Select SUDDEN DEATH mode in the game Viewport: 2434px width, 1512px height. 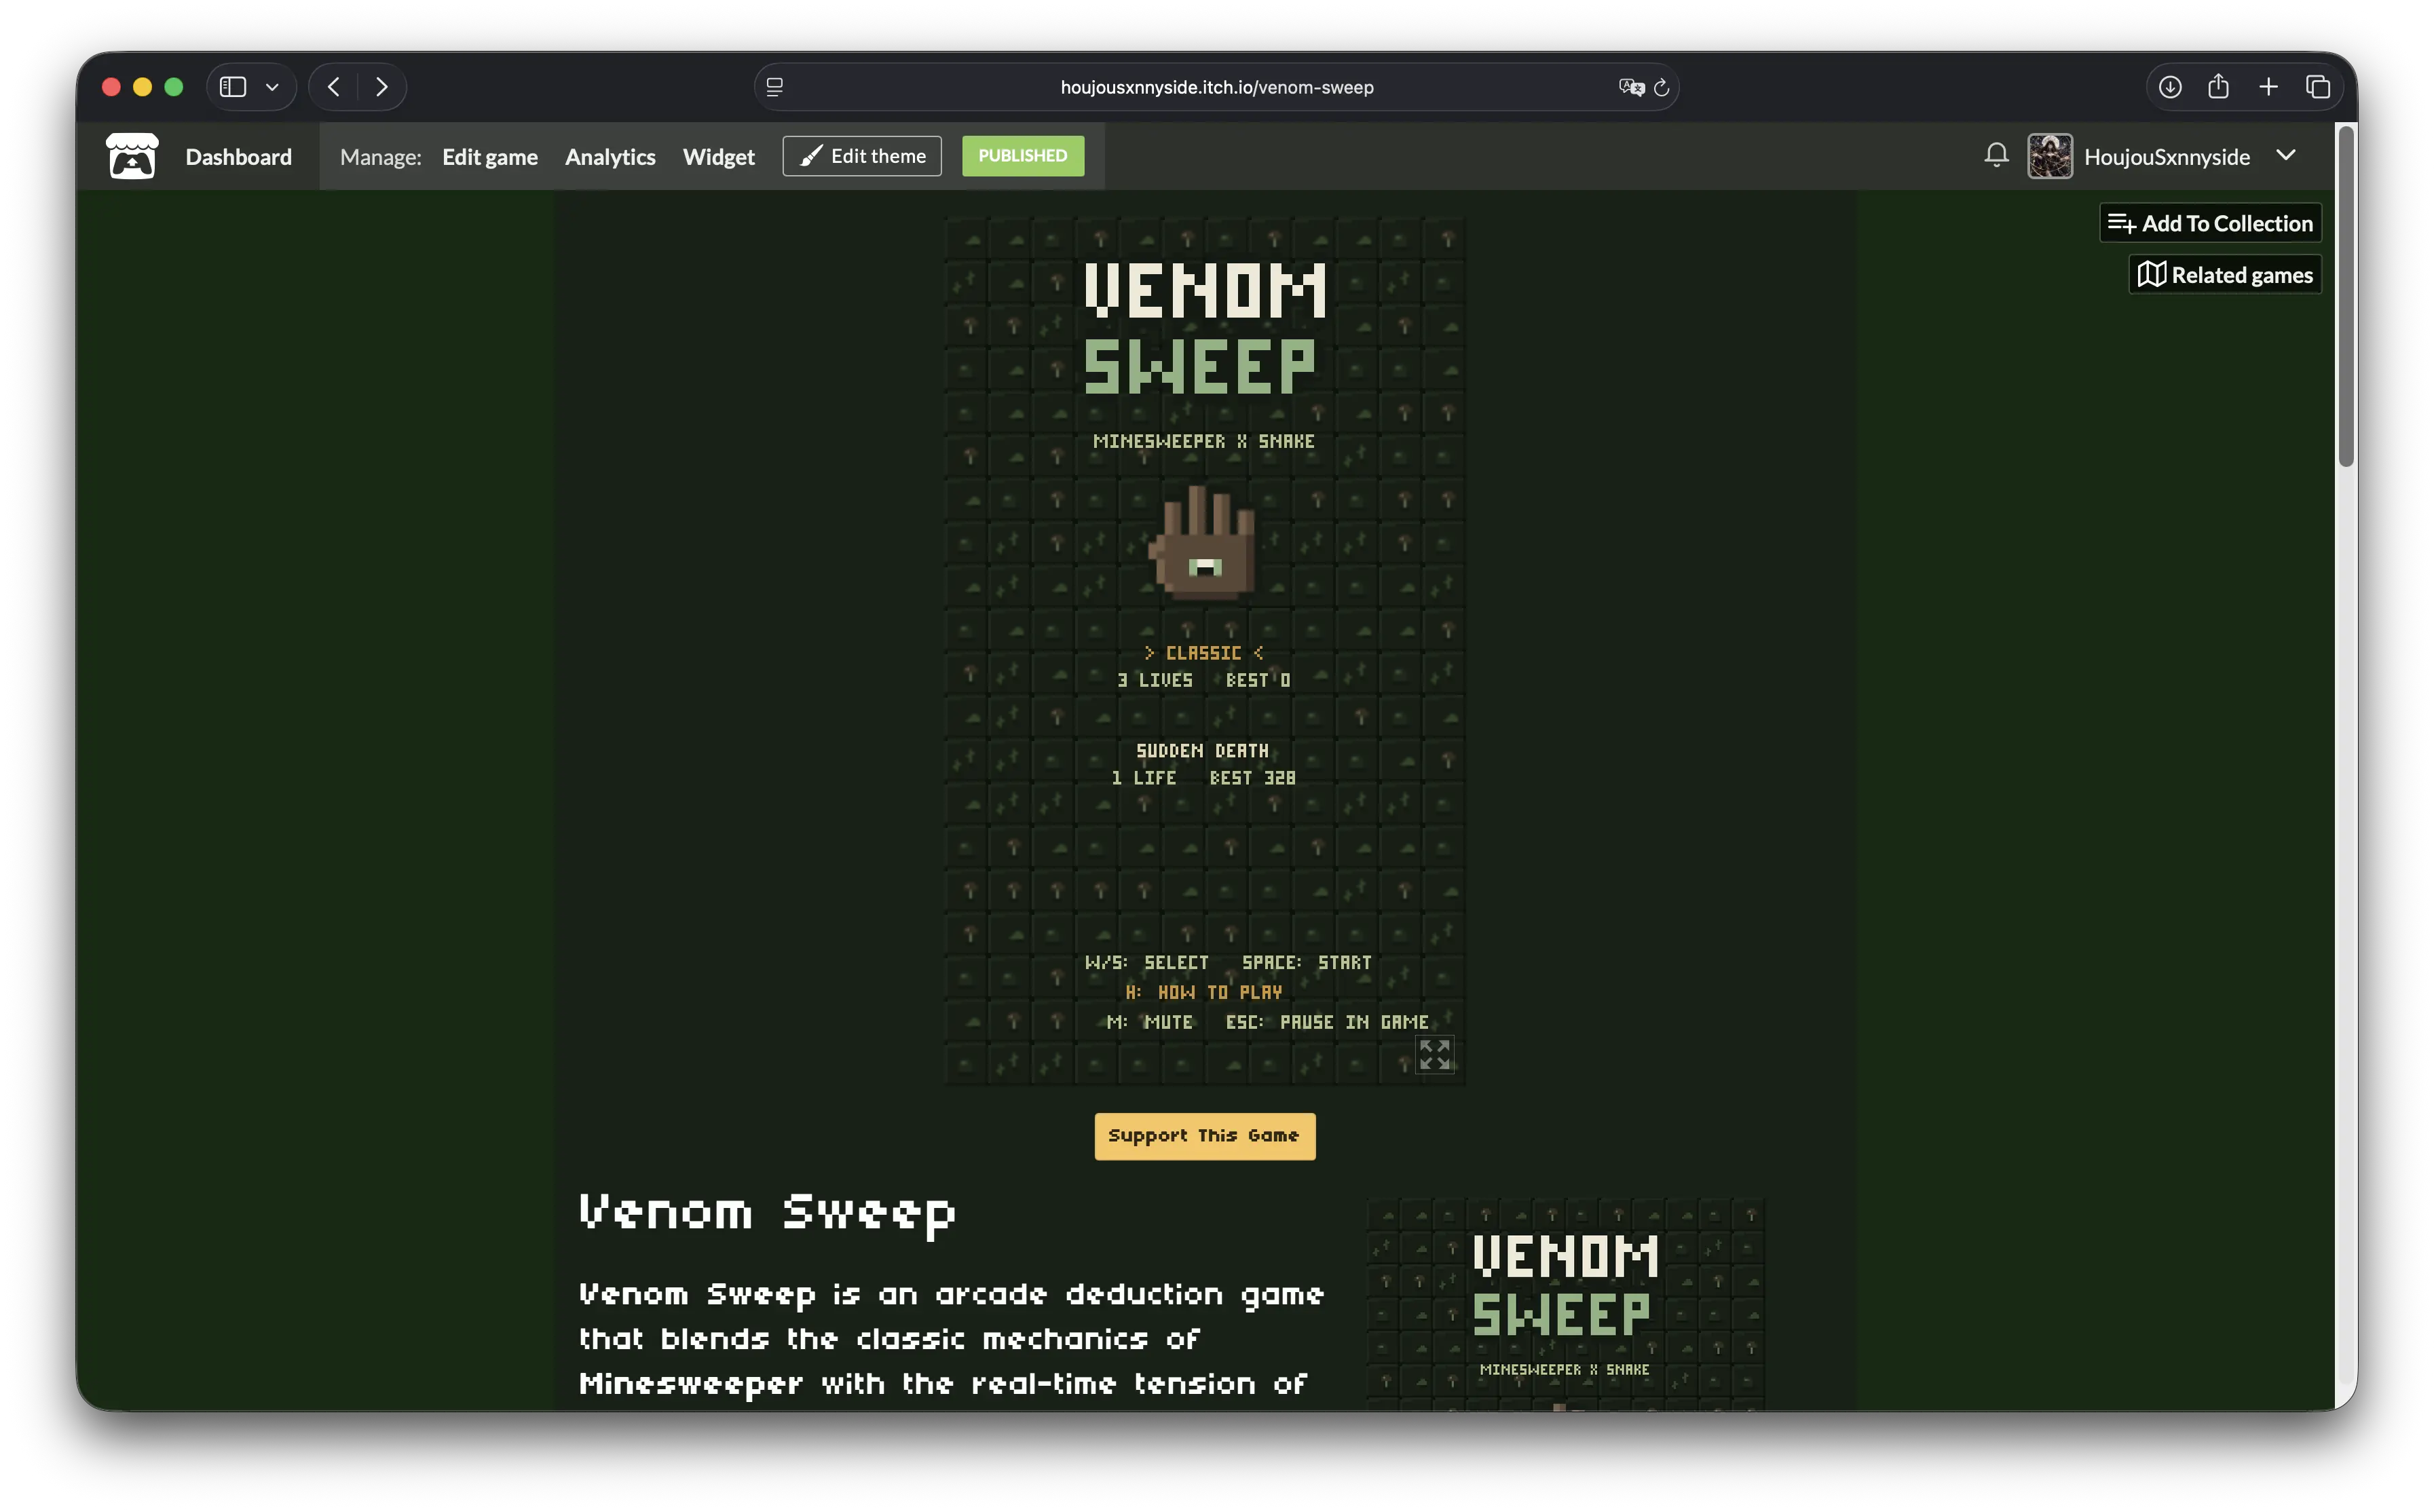click(x=1202, y=751)
